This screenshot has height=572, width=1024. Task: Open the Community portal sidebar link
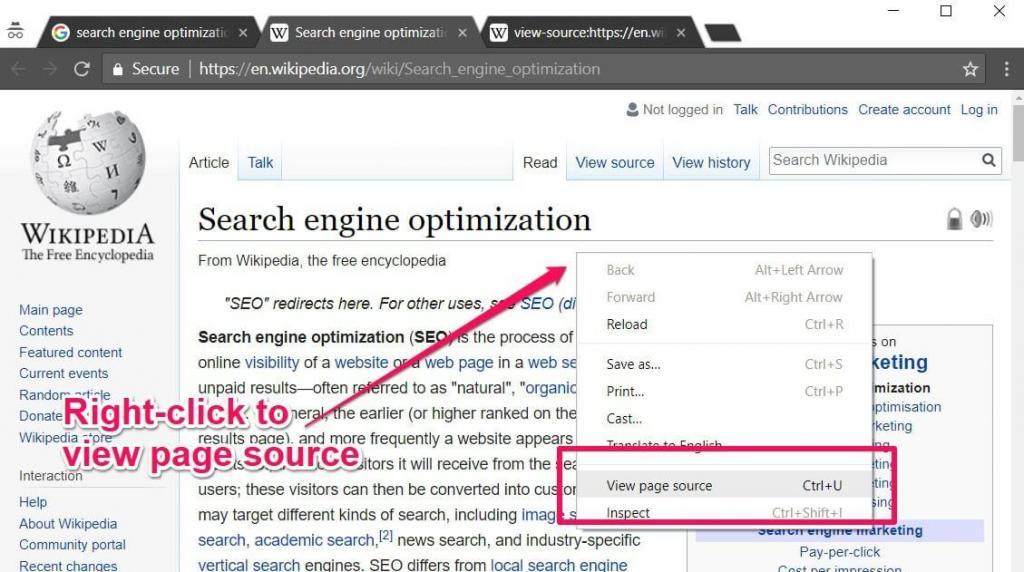pyautogui.click(x=72, y=545)
